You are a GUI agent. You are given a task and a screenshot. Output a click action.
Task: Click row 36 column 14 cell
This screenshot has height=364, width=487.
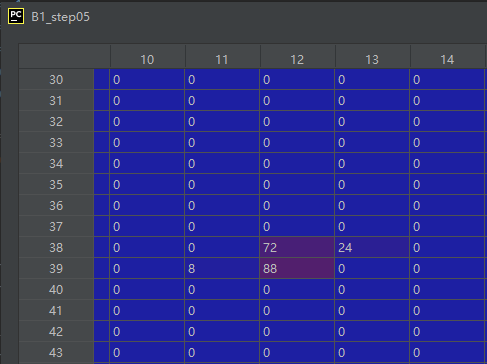click(x=447, y=205)
